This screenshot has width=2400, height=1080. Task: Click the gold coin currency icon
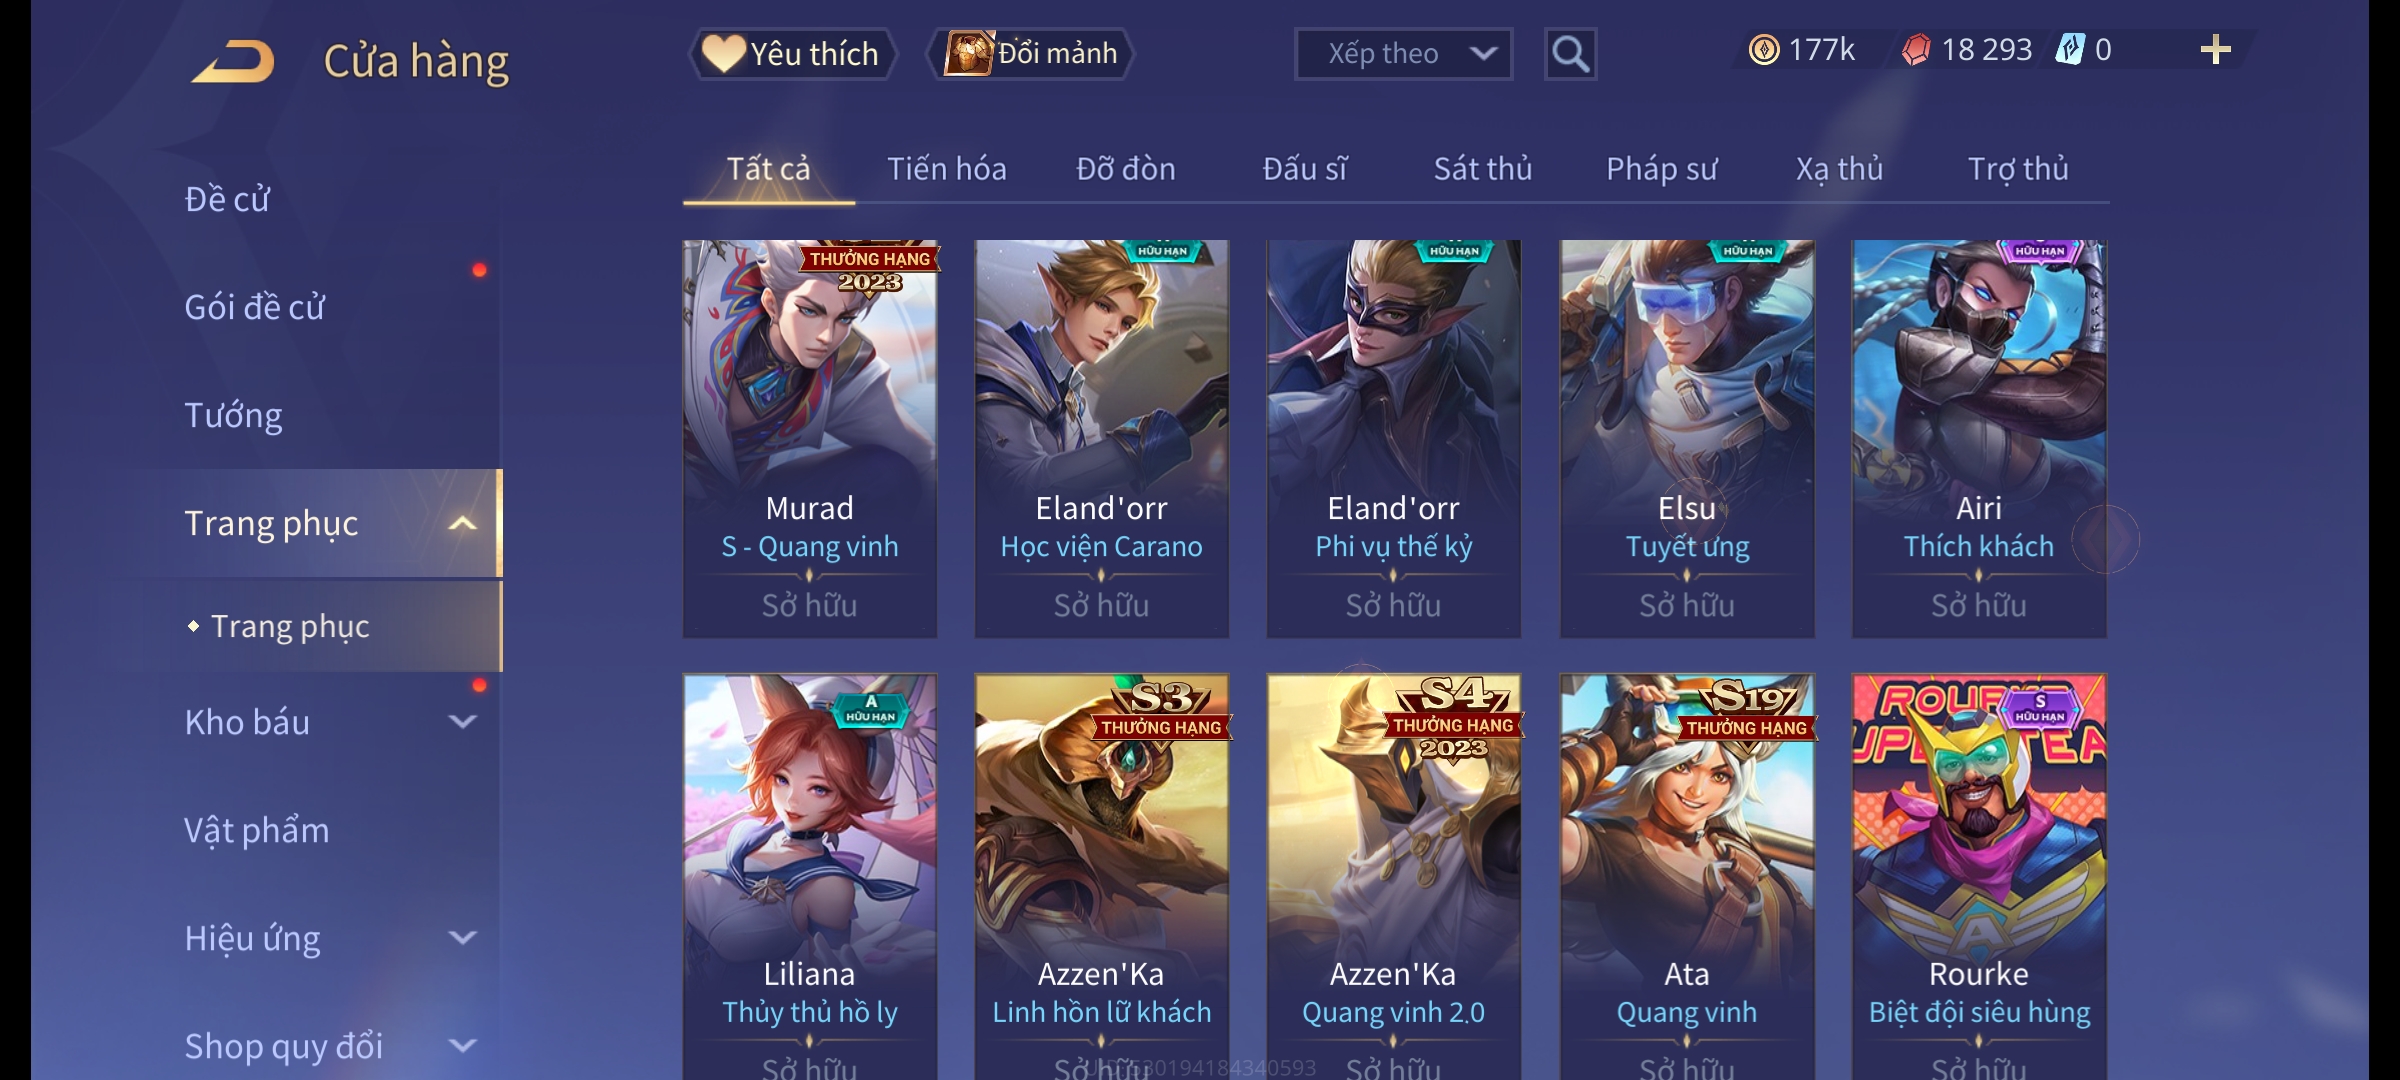point(1764,50)
